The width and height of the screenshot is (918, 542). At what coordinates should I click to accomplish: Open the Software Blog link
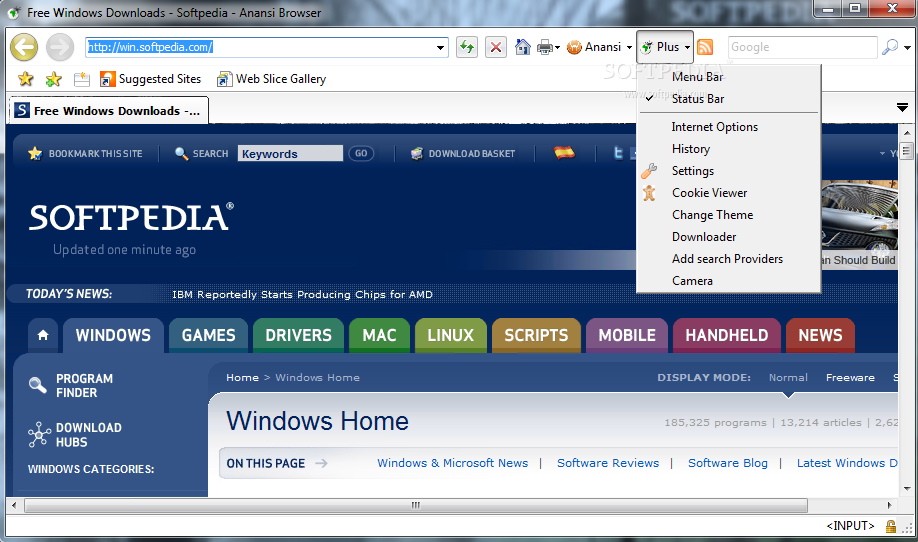point(728,463)
